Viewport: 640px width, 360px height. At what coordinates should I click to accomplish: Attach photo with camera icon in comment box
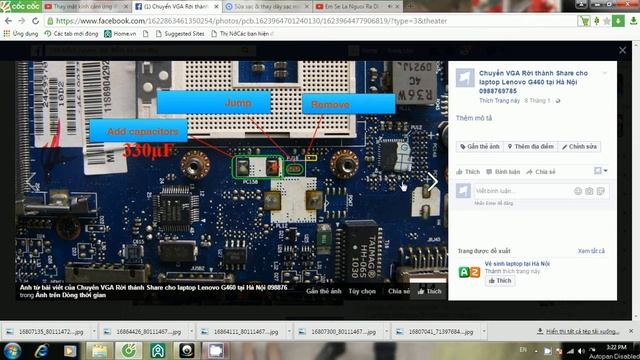click(x=589, y=191)
